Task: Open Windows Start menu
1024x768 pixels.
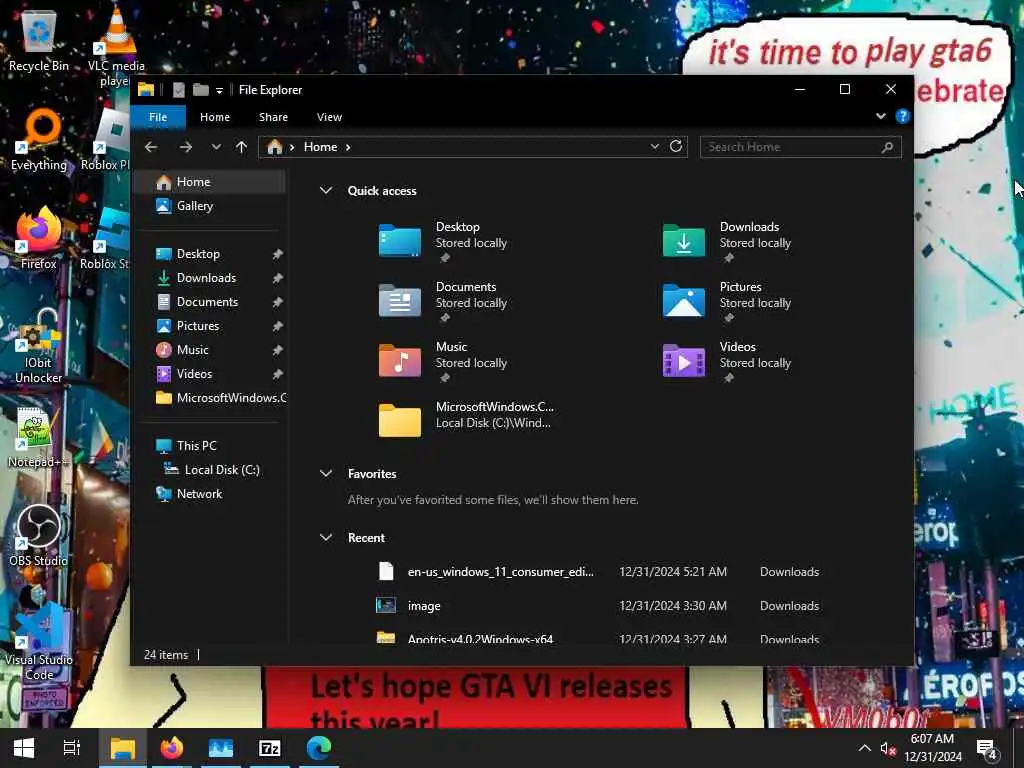Action: pos(24,748)
